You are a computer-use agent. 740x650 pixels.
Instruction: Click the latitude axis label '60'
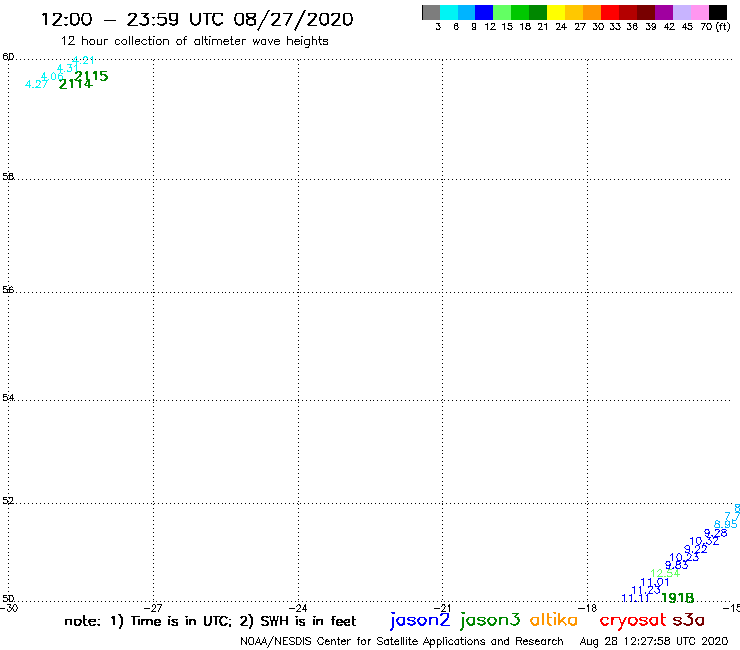8,57
